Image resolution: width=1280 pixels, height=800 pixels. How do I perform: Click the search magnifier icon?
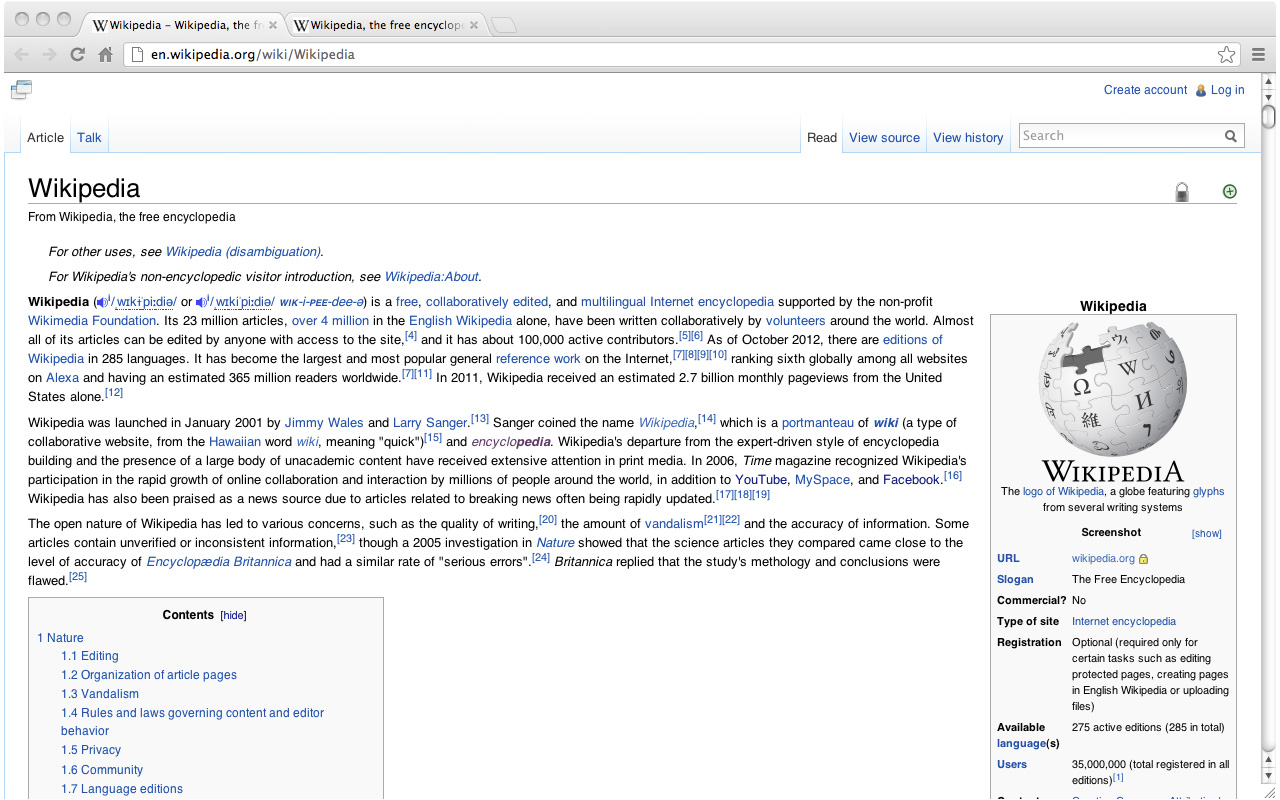point(1231,136)
